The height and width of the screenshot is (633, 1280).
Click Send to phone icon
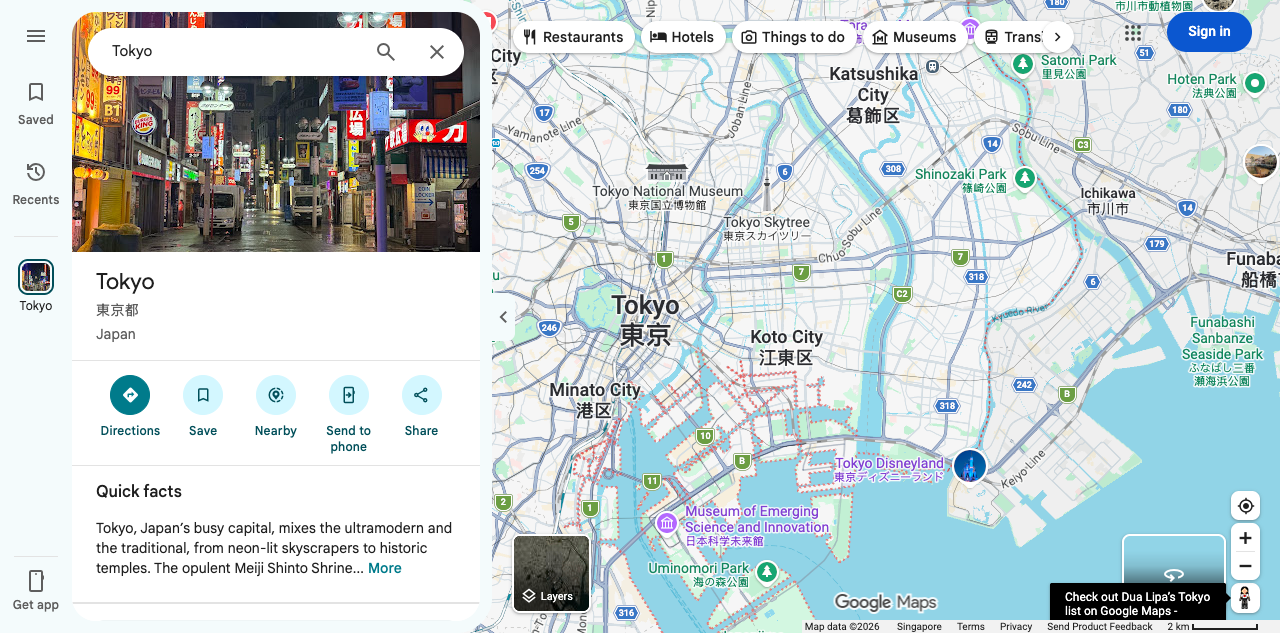point(349,395)
